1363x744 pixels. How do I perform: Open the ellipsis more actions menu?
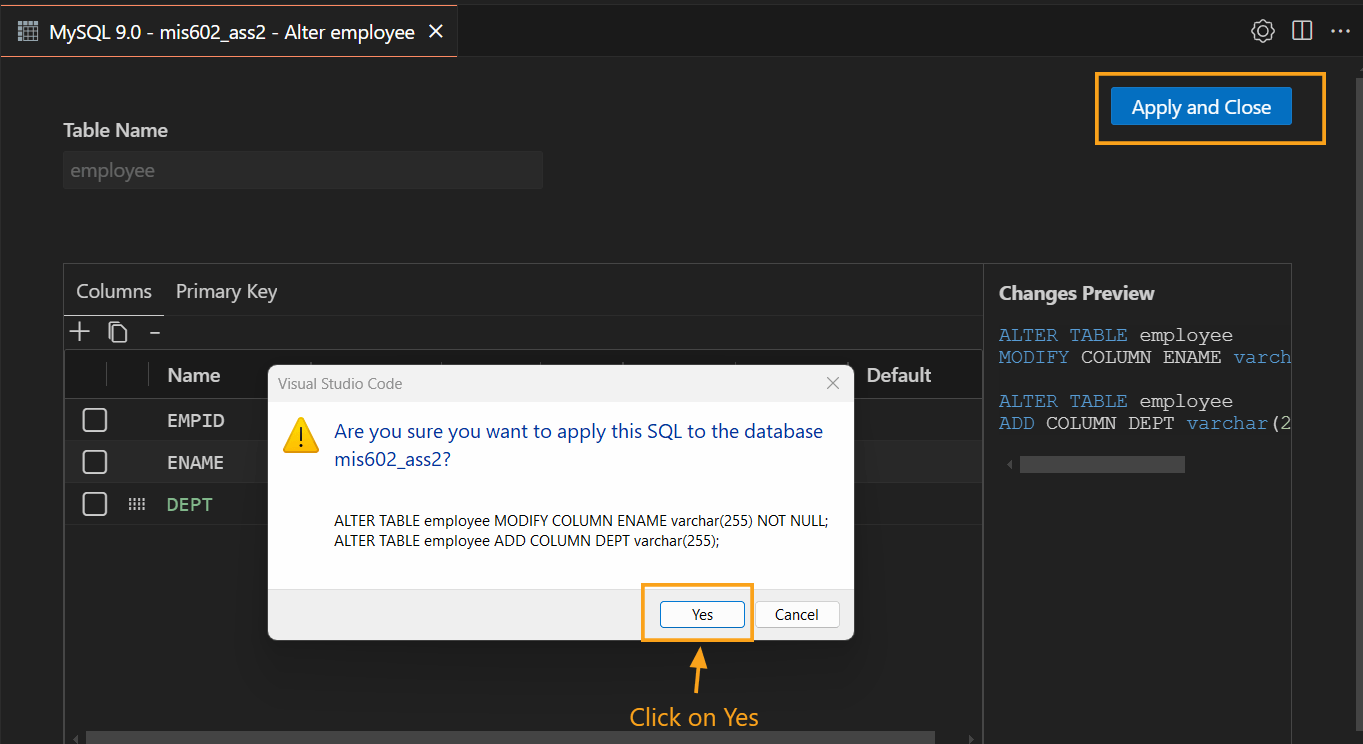point(1340,30)
